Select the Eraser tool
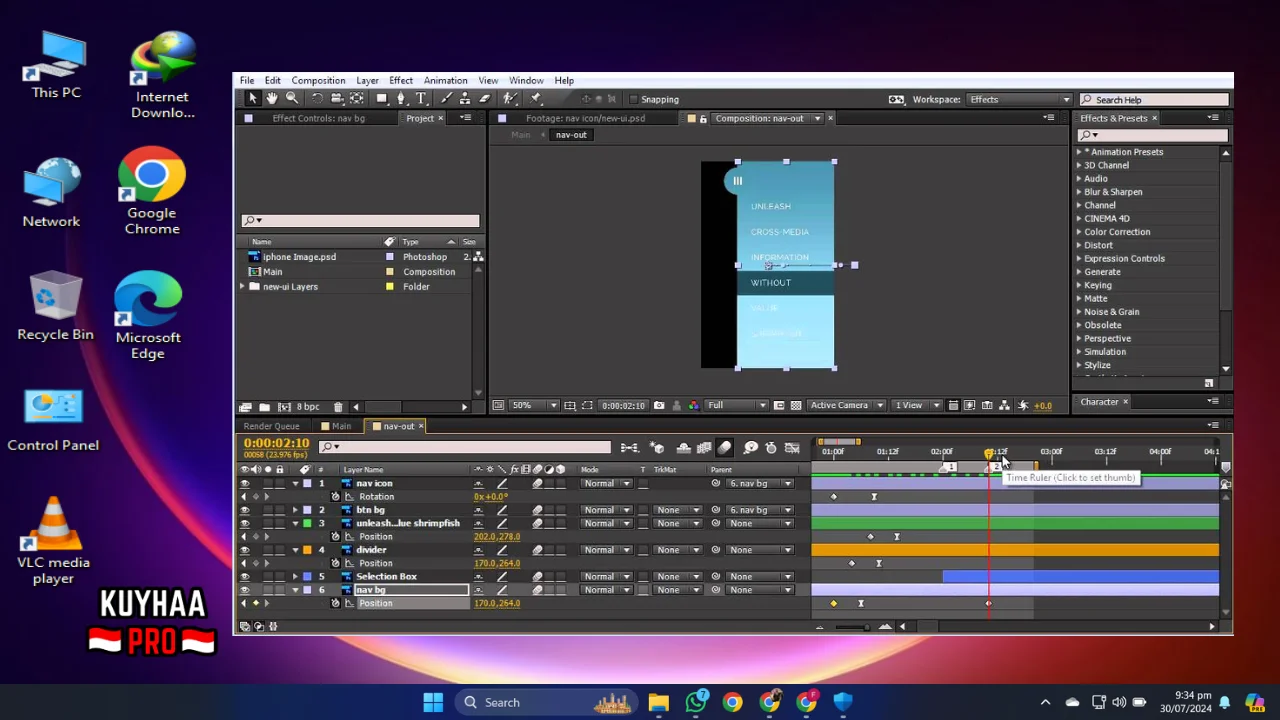Viewport: 1280px width, 720px height. pos(485,98)
